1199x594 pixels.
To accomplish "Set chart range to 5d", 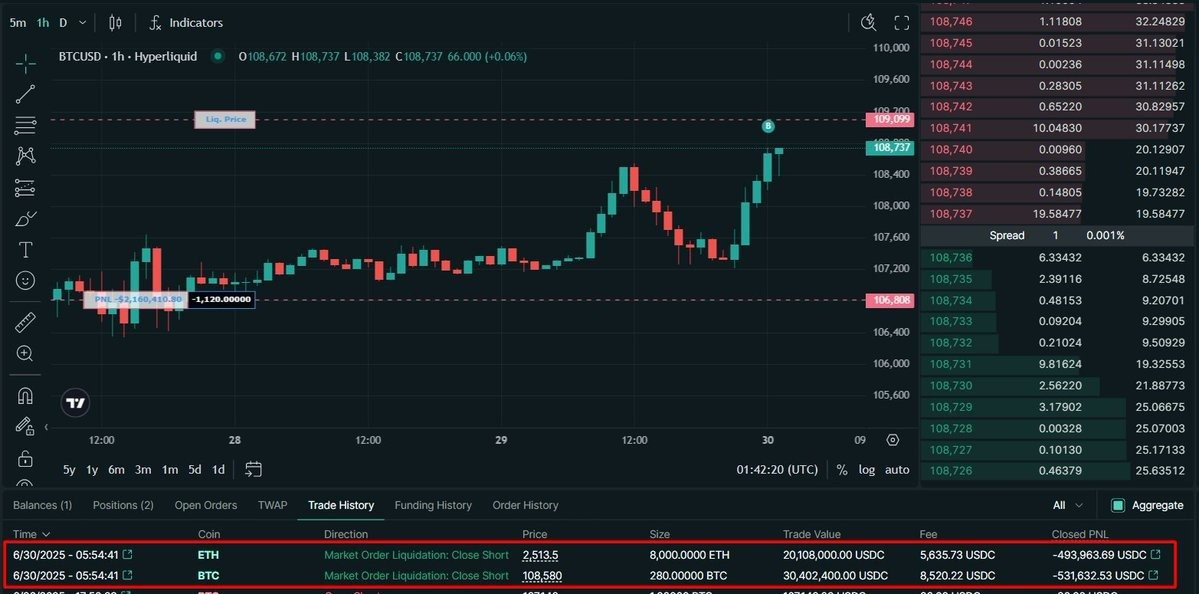I will (x=195, y=470).
